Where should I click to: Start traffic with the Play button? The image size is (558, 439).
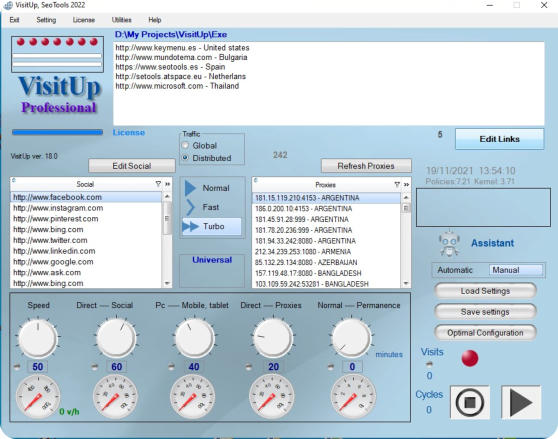pyautogui.click(x=521, y=402)
